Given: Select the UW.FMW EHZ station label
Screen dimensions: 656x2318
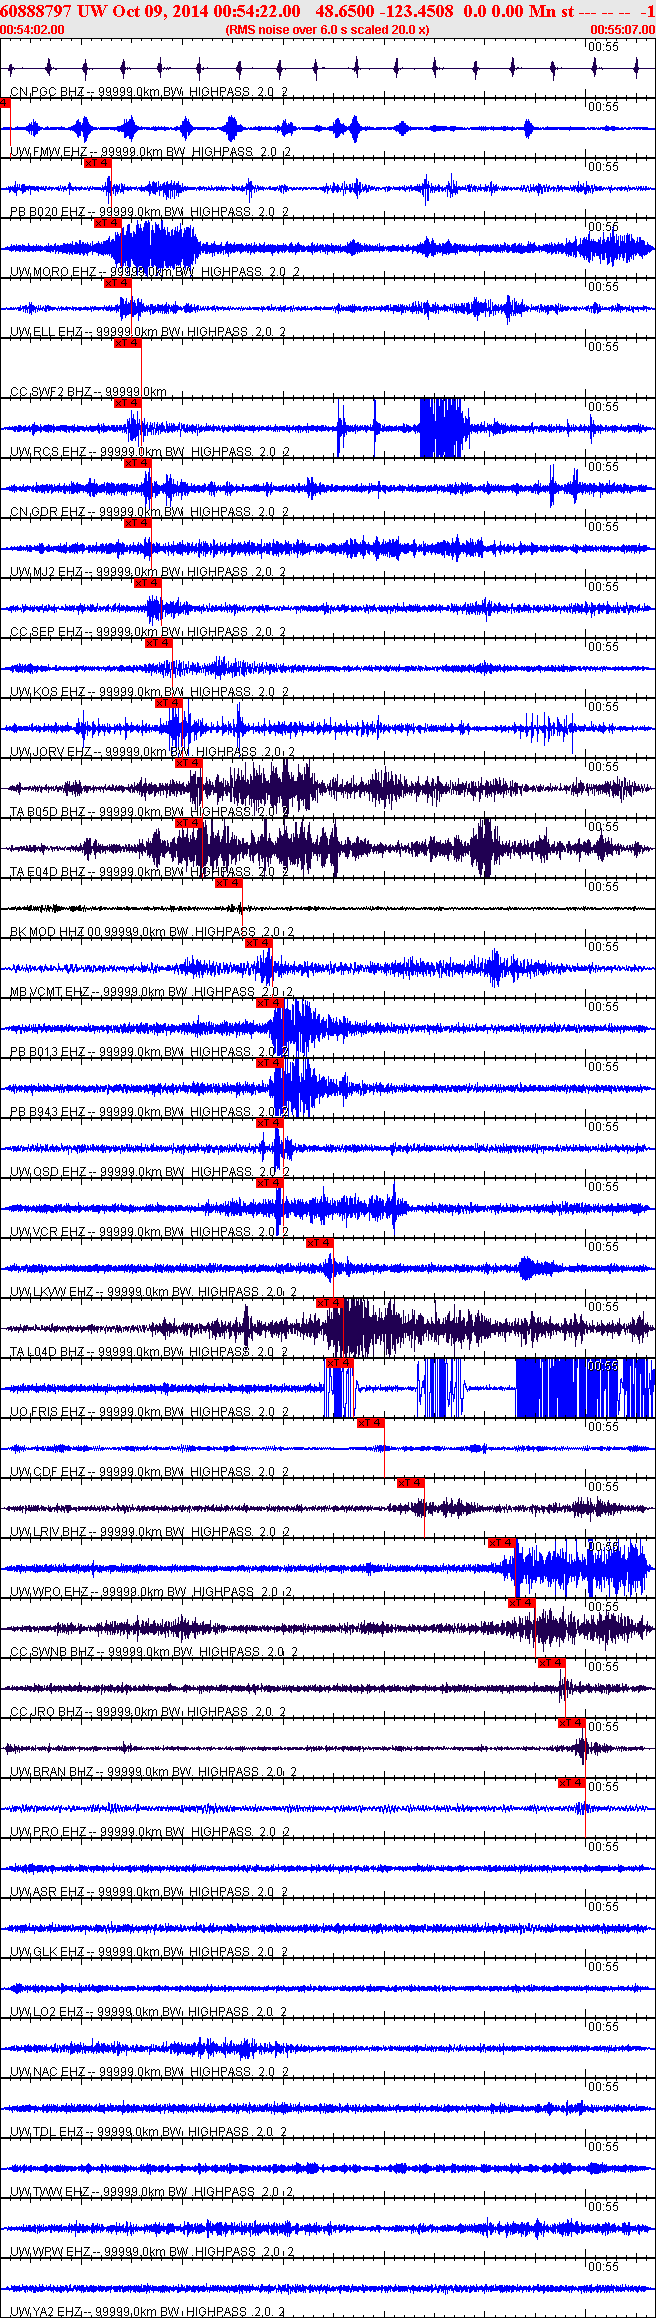Looking at the screenshot, I should tap(150, 152).
